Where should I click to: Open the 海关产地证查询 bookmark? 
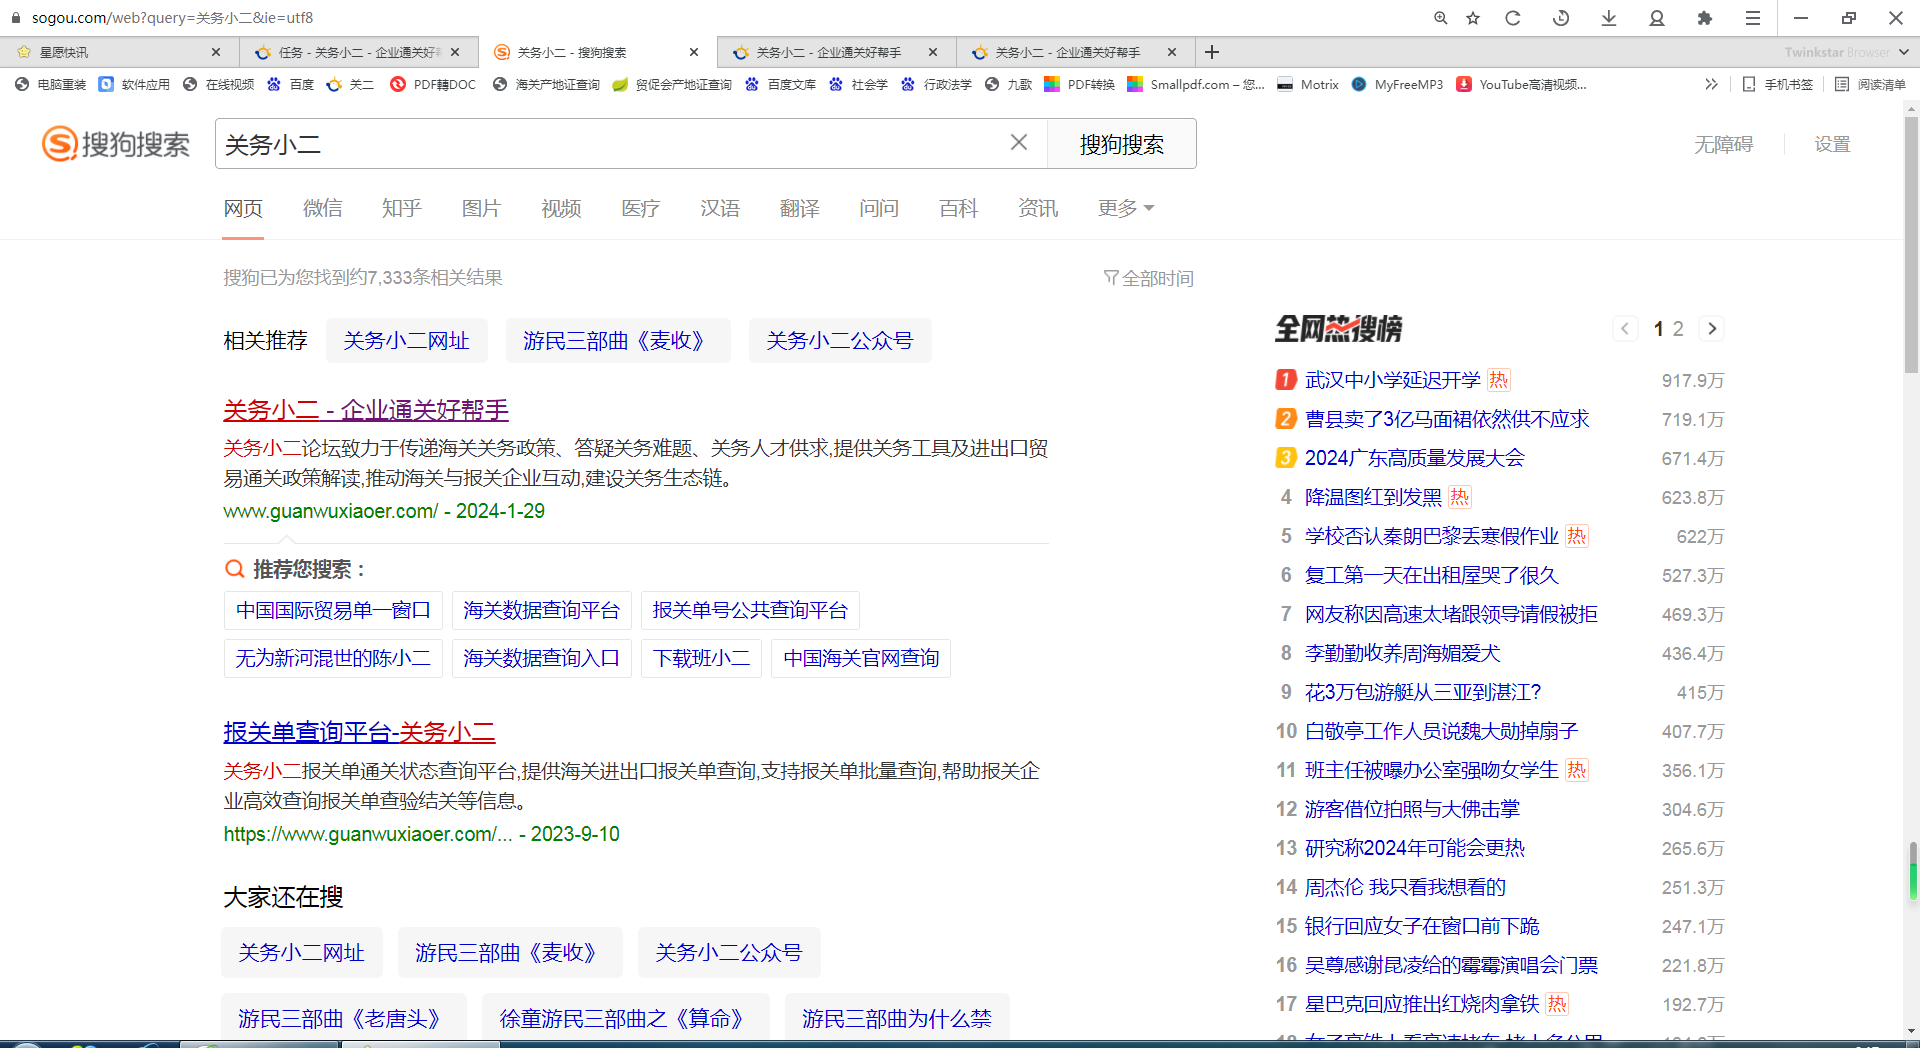click(x=547, y=85)
